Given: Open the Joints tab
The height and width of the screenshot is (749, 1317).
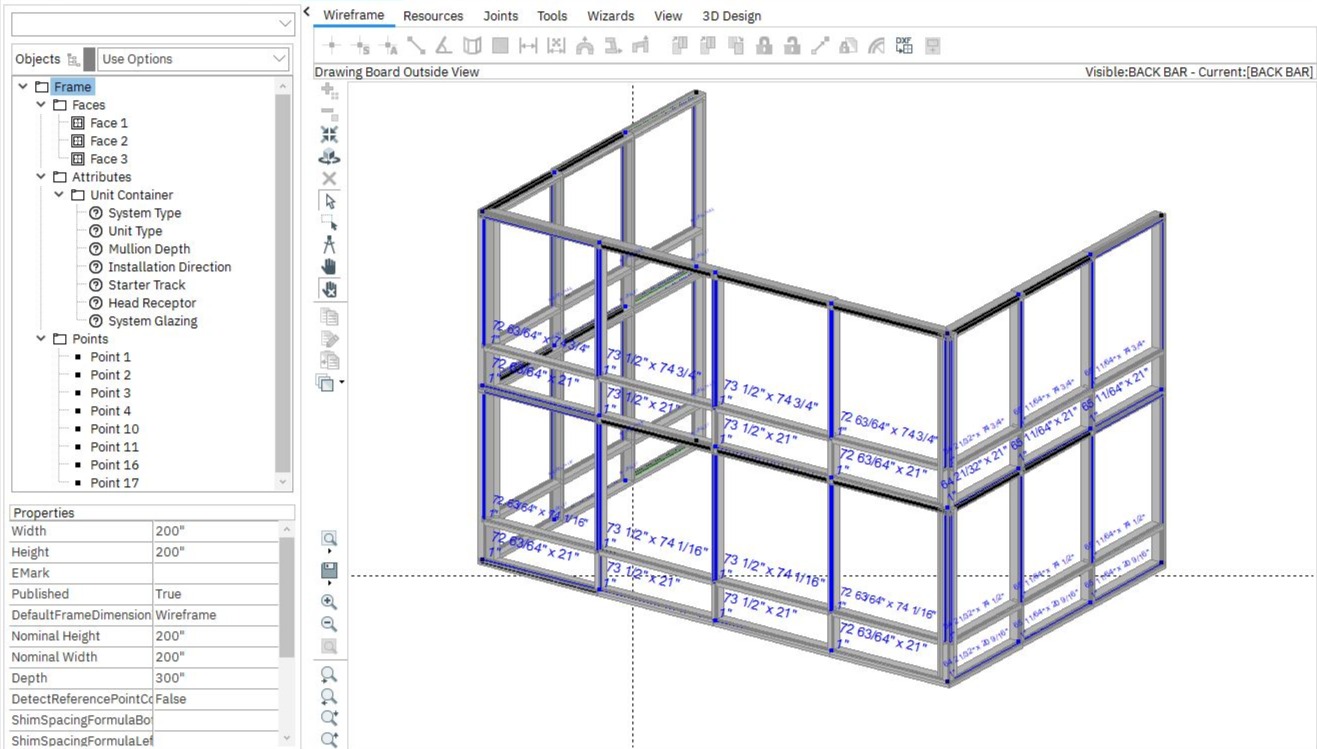Looking at the screenshot, I should pyautogui.click(x=500, y=16).
